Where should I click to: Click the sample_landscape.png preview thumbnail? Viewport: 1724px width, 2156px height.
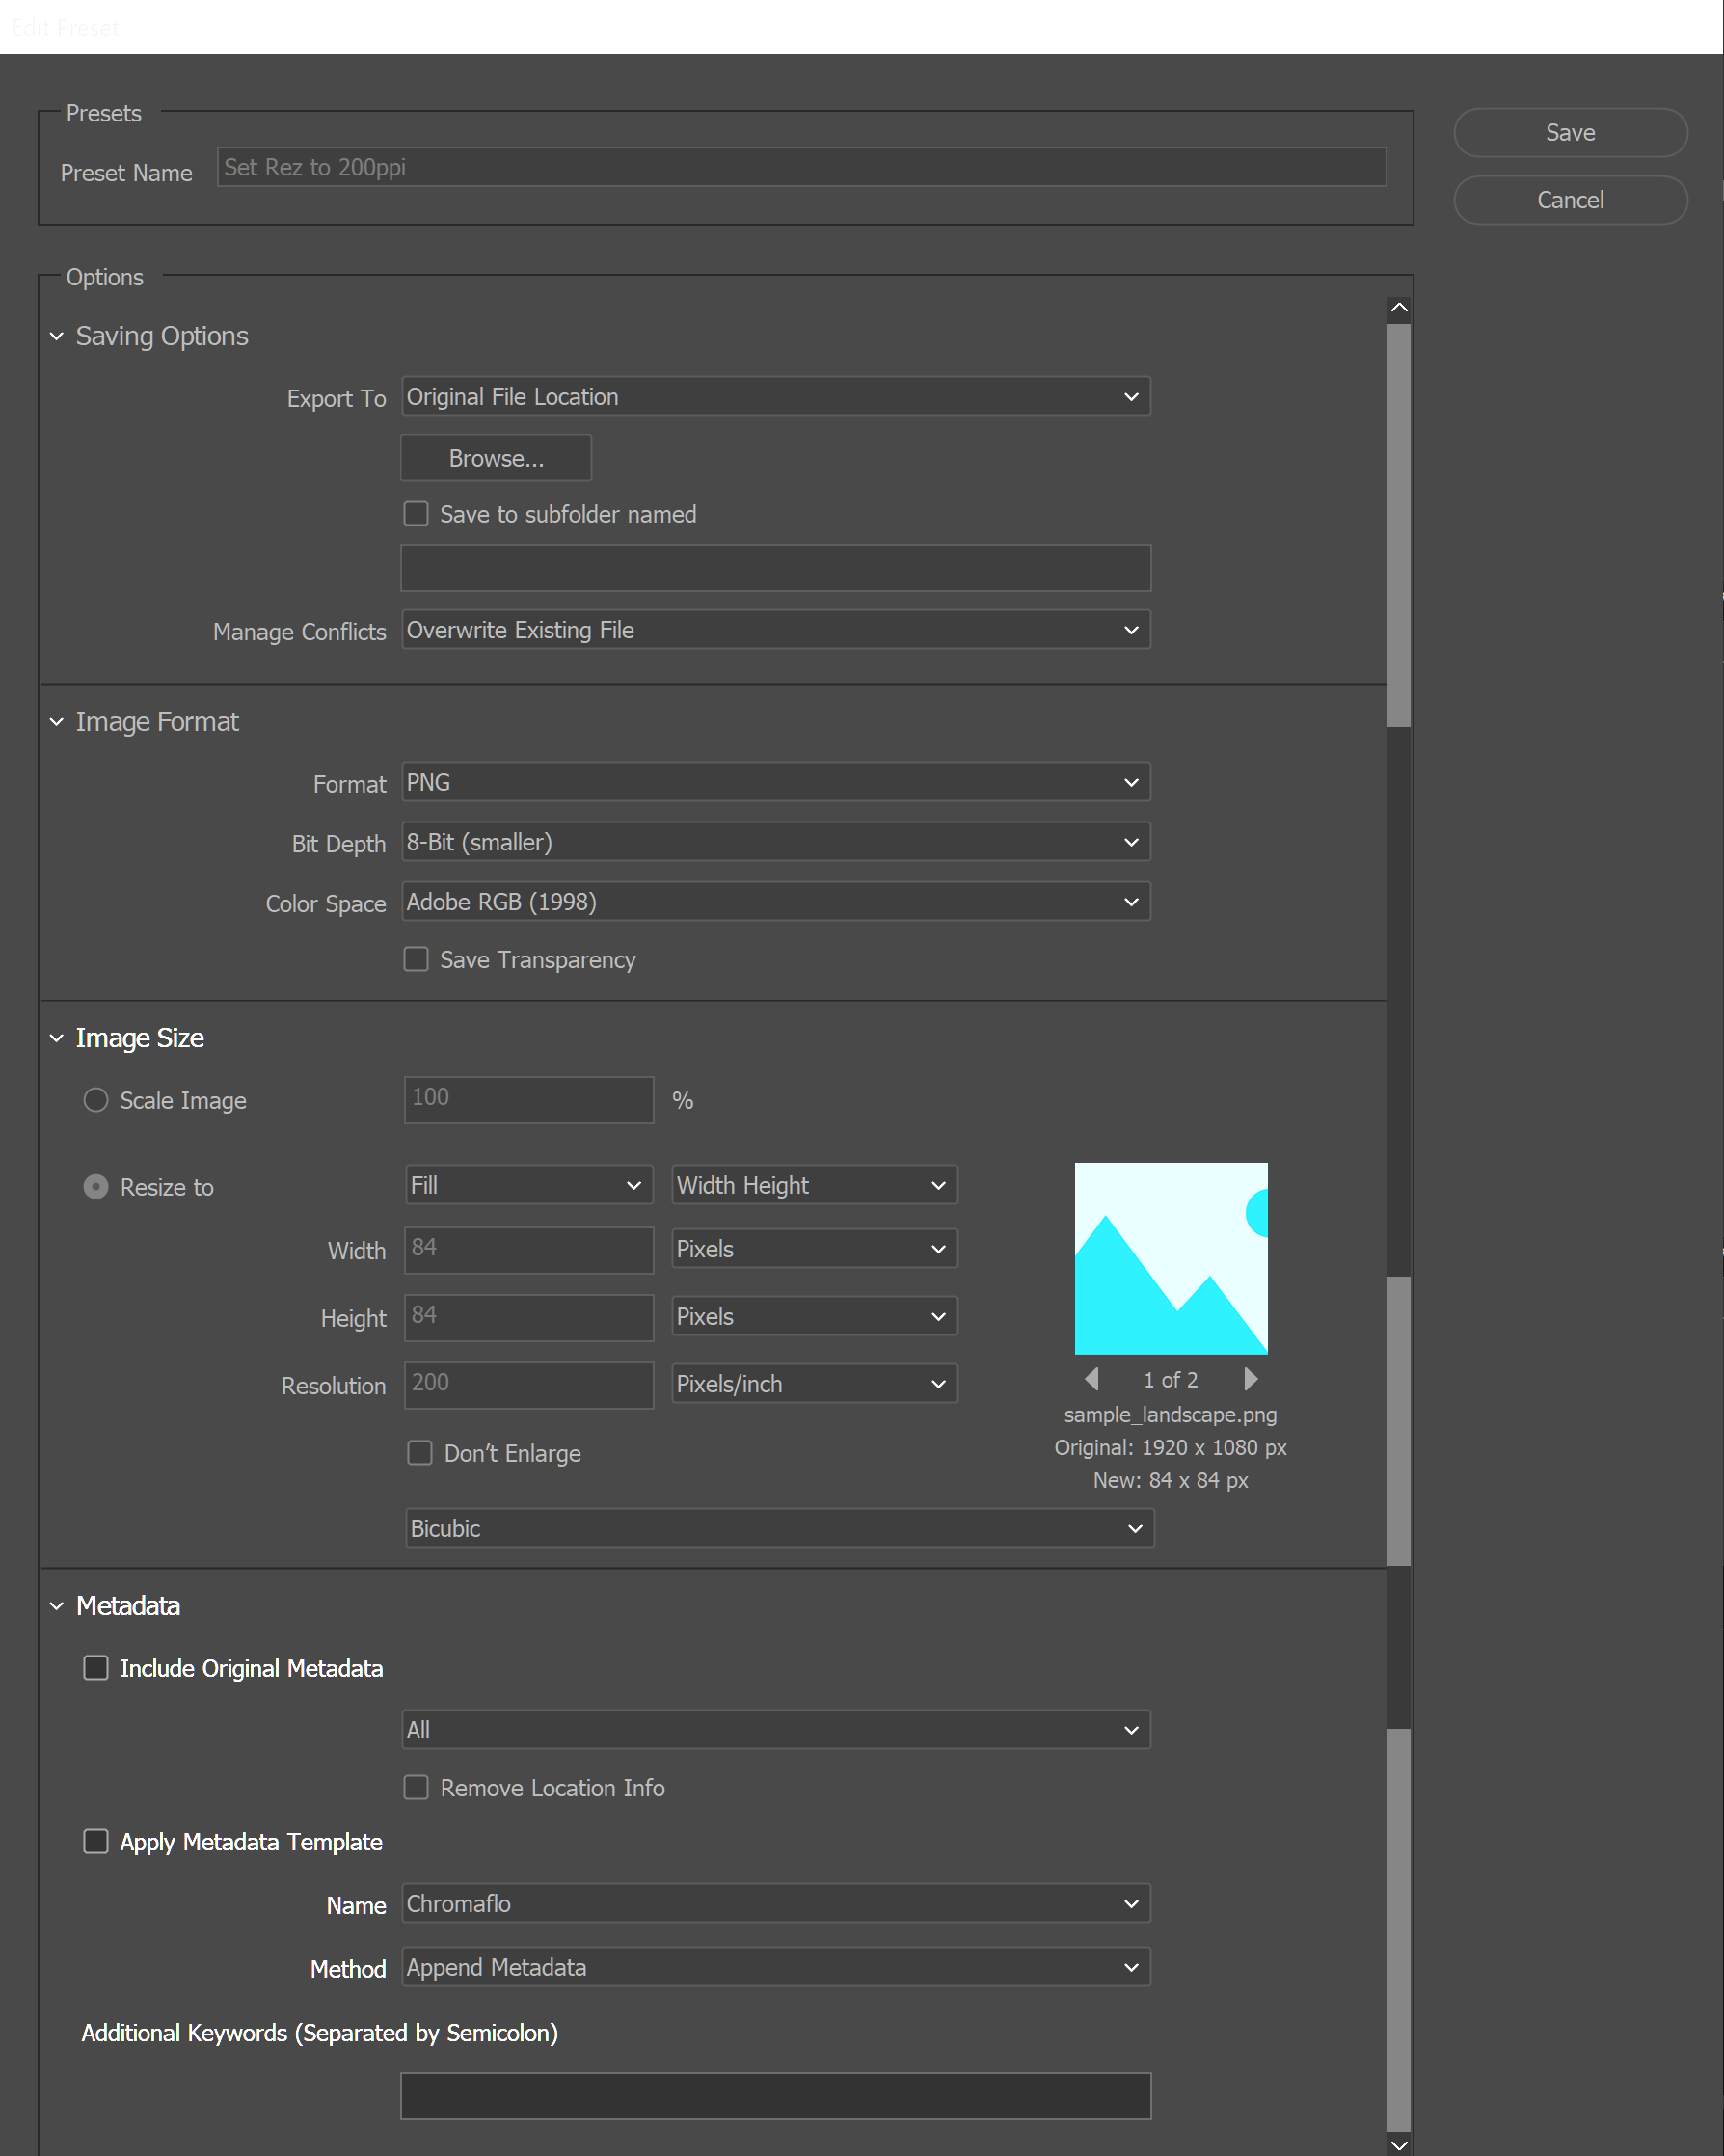[x=1170, y=1258]
